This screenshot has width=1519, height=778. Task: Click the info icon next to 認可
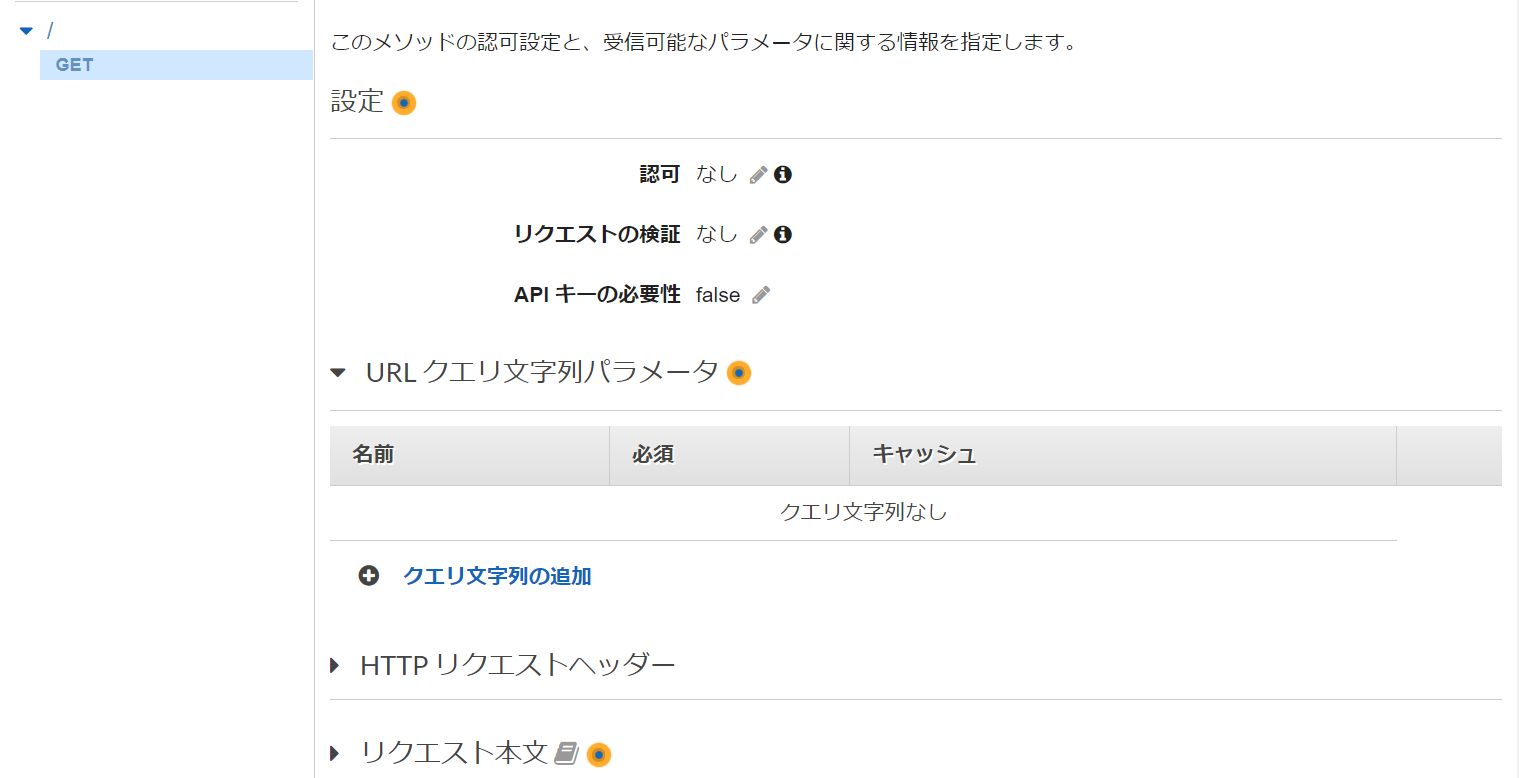click(x=784, y=174)
